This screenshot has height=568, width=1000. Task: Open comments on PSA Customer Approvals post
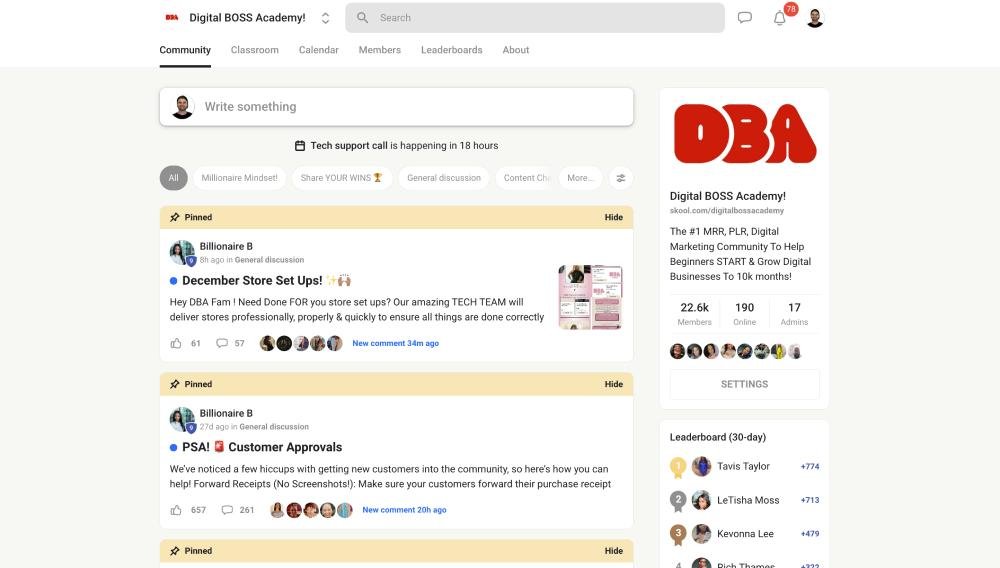(x=227, y=510)
